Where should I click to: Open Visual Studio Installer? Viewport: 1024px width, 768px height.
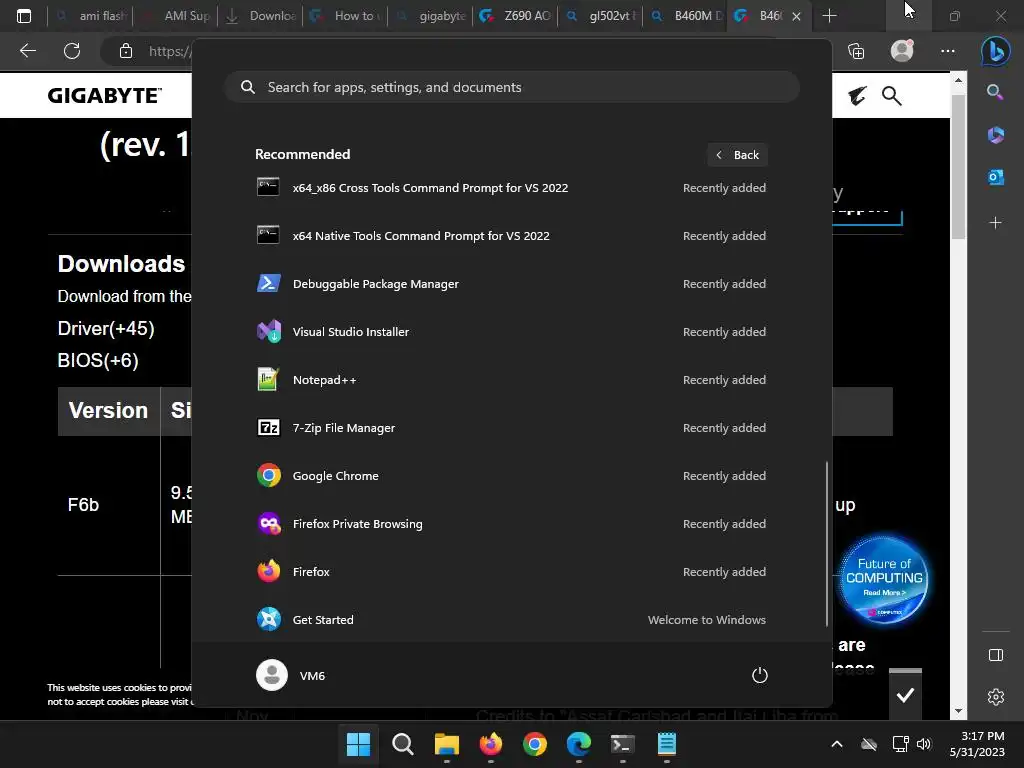511,332
